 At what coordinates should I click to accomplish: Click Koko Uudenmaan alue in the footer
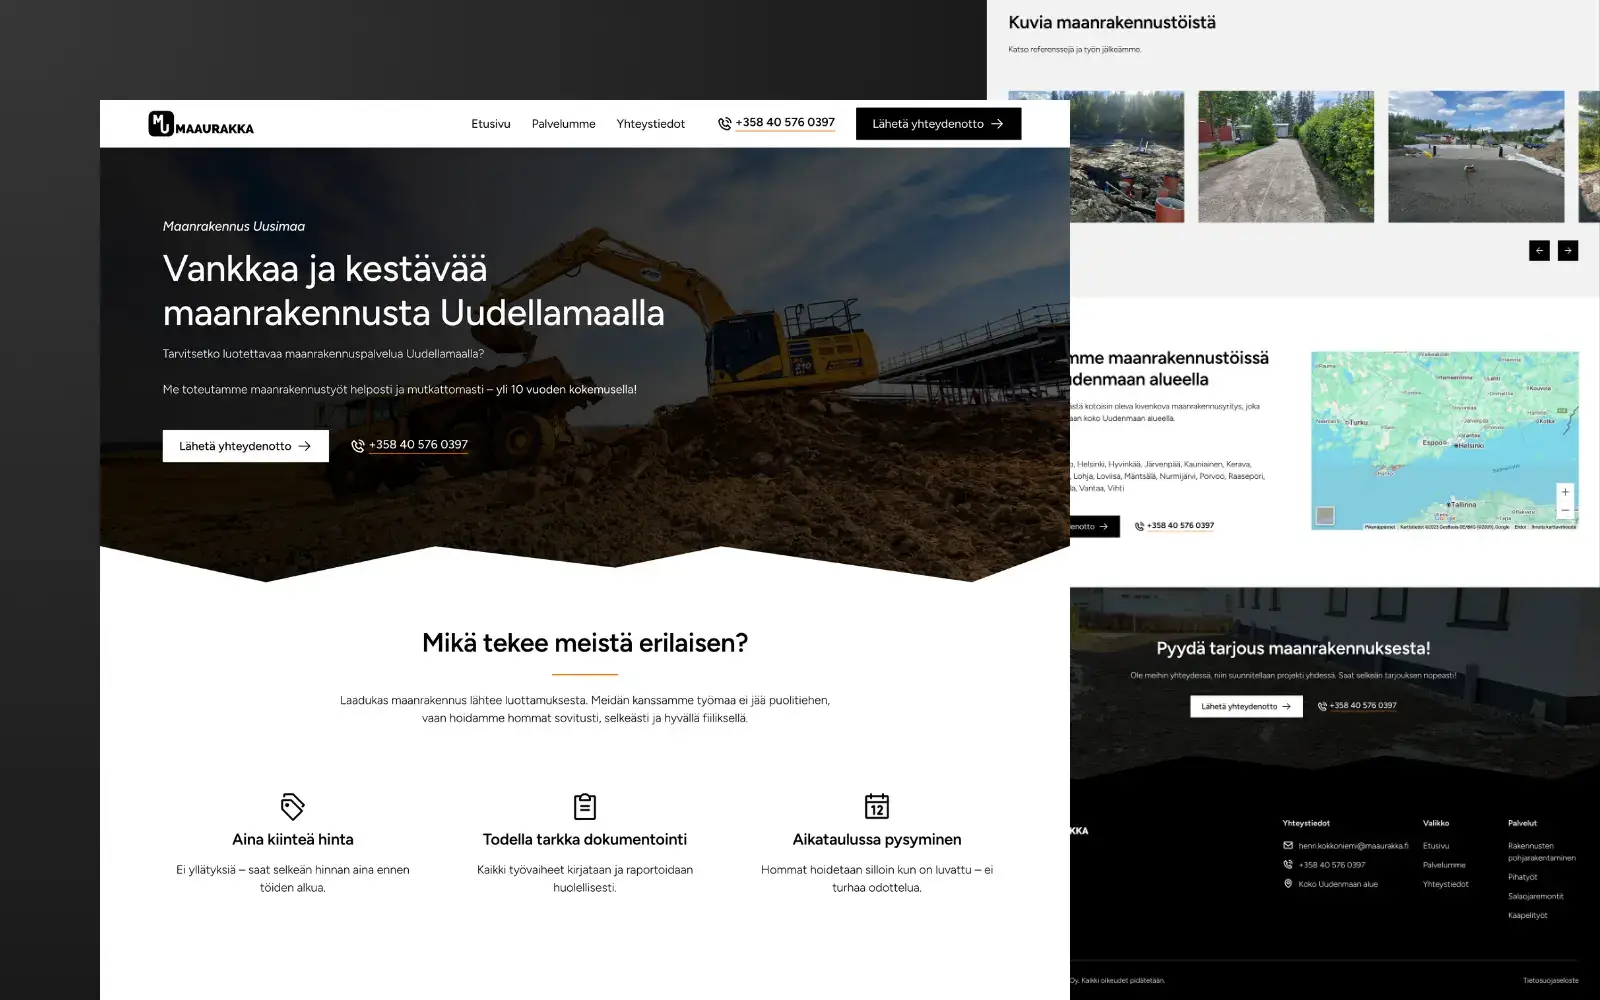[x=1338, y=884]
